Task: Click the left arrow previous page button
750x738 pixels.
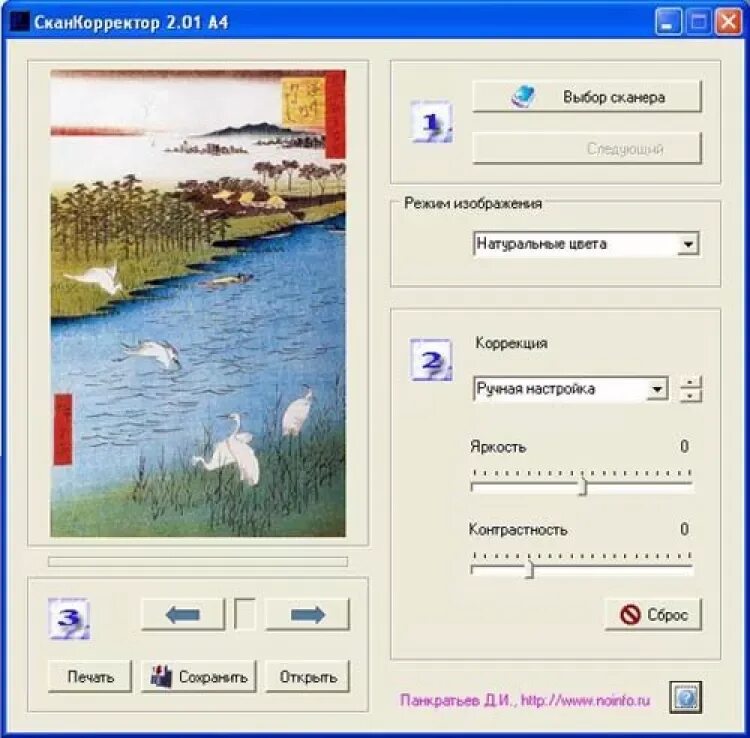Action: (x=183, y=615)
